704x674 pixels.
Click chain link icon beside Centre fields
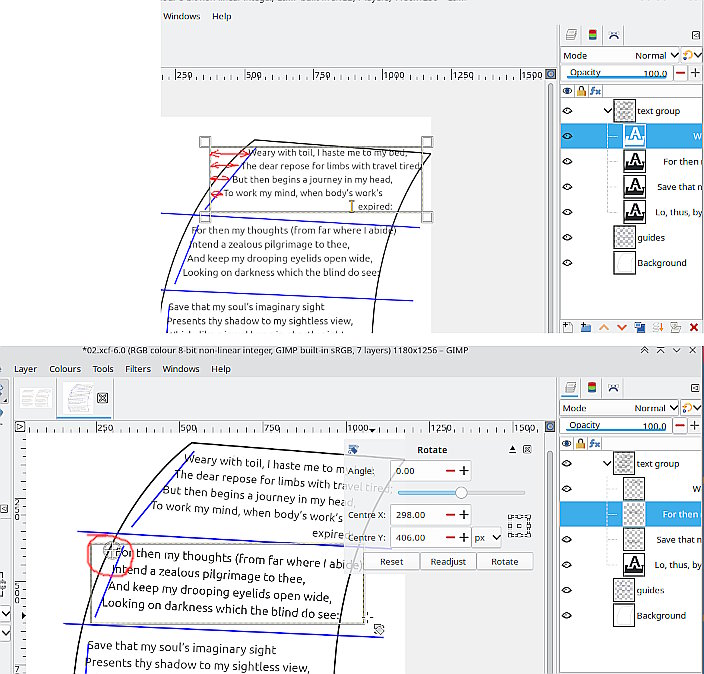519,526
